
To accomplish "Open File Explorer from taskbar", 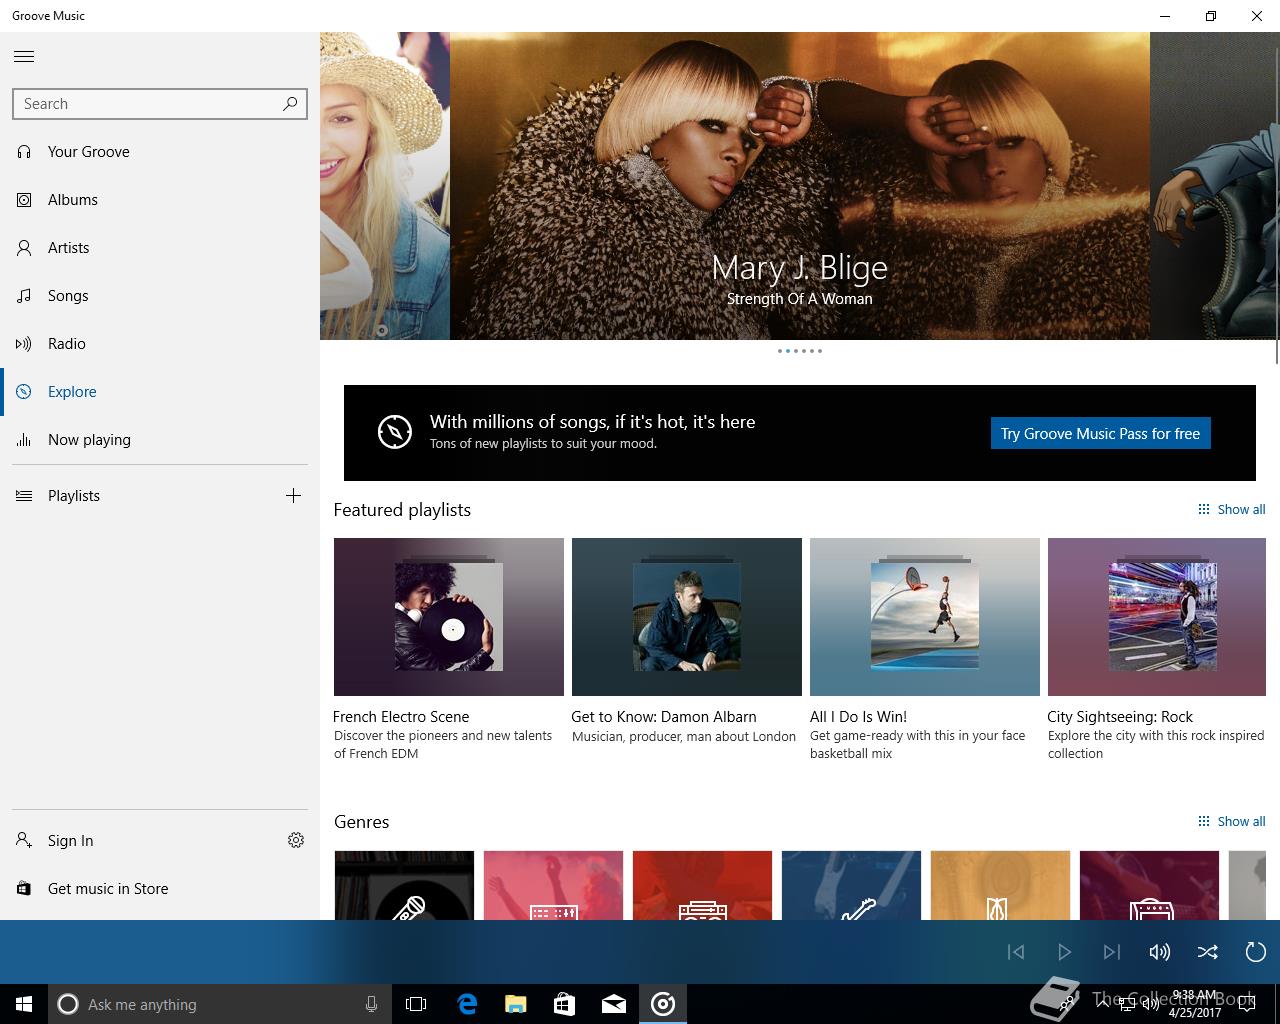I will click(516, 1004).
